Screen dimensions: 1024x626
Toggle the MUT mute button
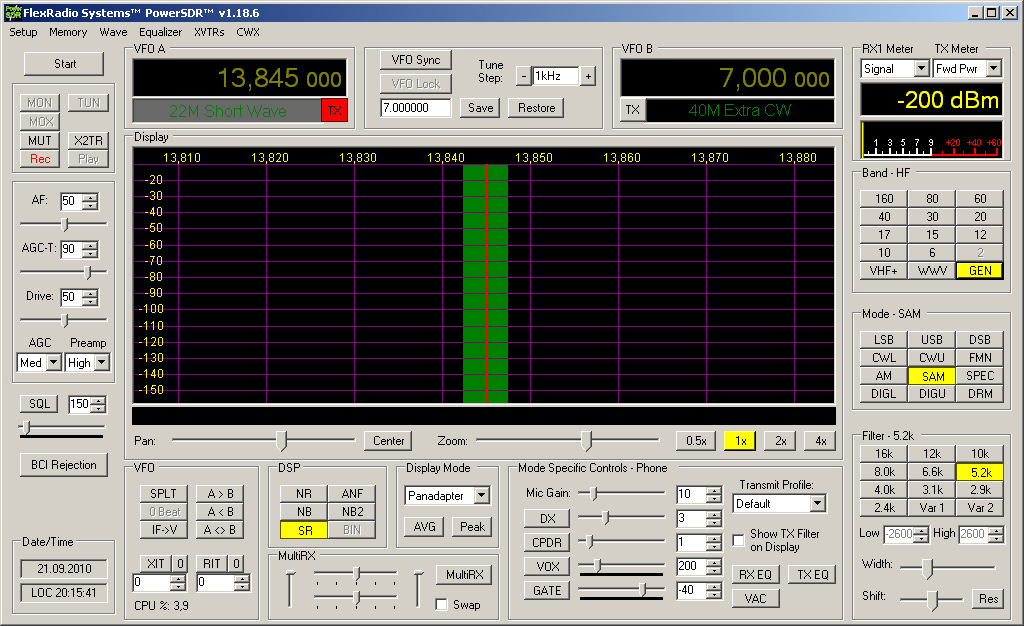tap(40, 140)
